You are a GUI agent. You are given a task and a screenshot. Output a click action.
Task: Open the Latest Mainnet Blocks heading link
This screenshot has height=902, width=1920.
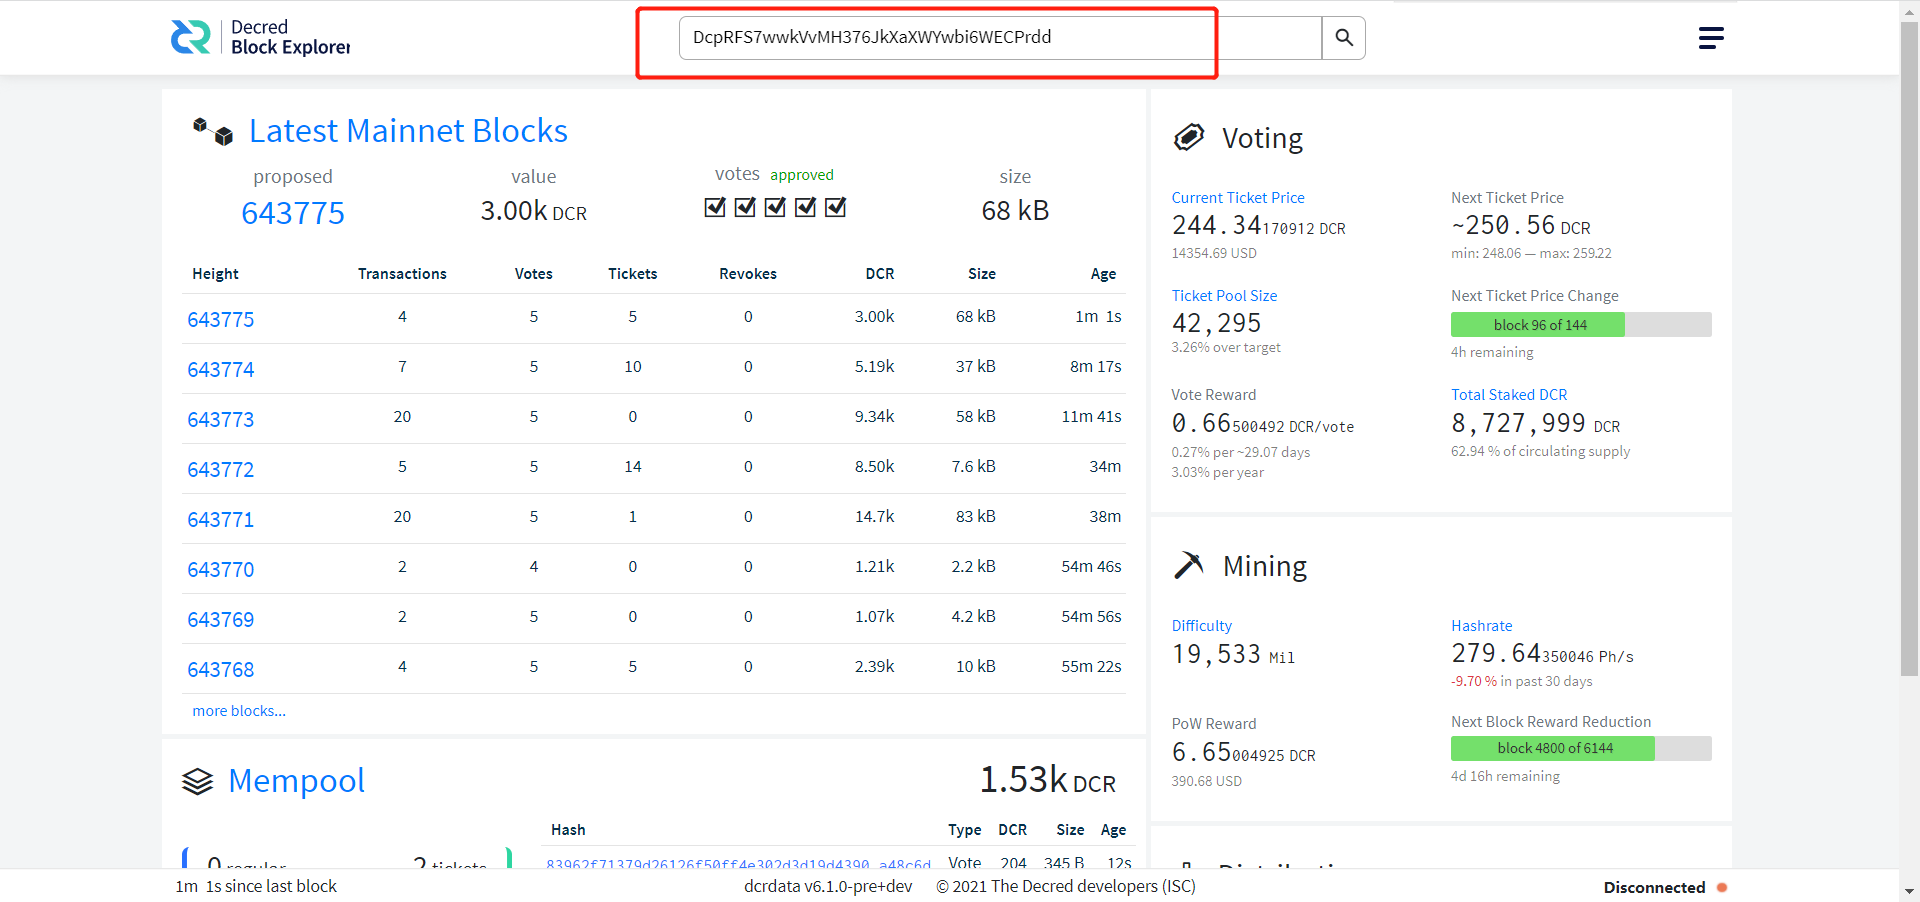(408, 131)
